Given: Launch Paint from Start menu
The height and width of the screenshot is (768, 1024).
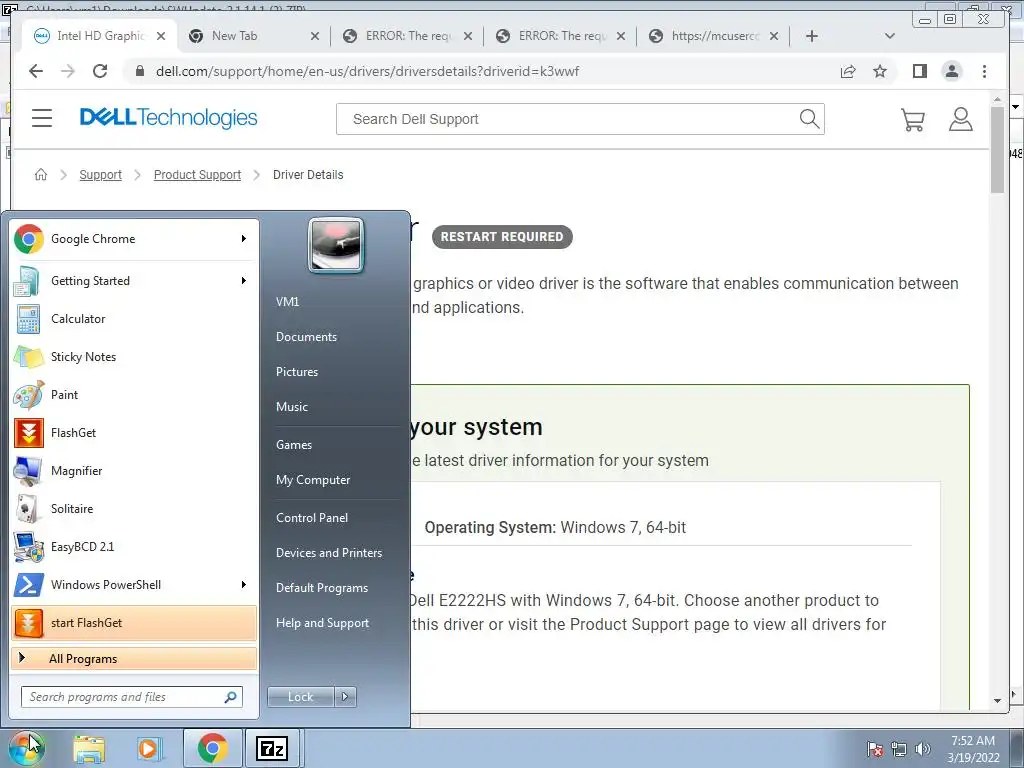Looking at the screenshot, I should pyautogui.click(x=134, y=394).
